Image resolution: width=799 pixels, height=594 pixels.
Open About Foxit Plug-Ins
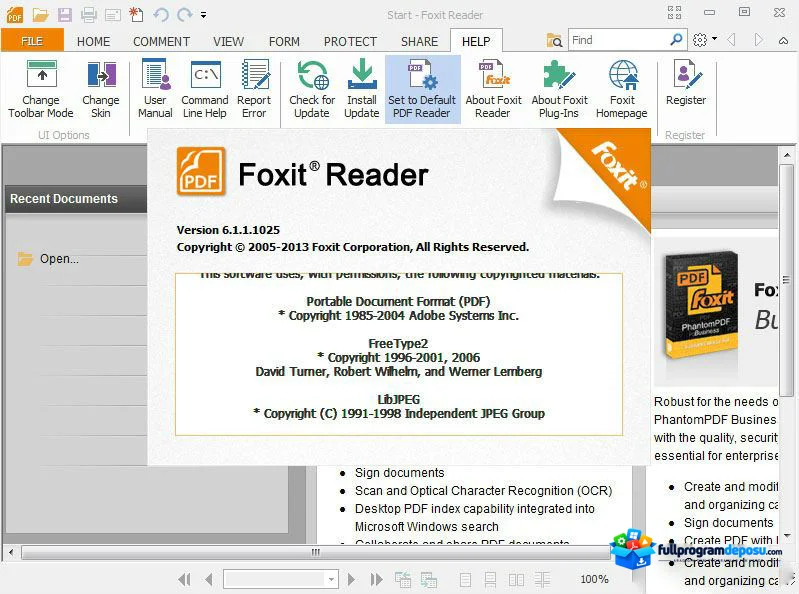(x=559, y=90)
